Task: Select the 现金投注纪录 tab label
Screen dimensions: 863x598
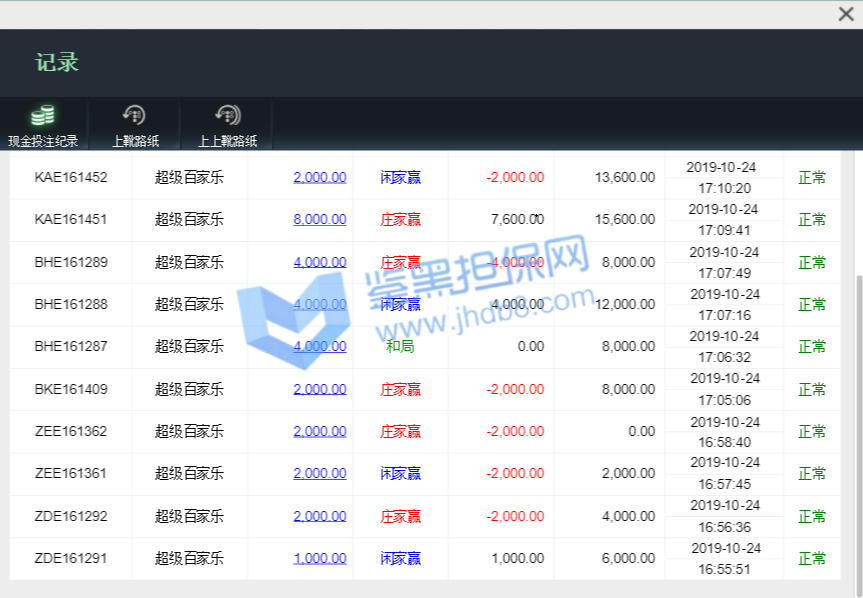Action: point(43,141)
